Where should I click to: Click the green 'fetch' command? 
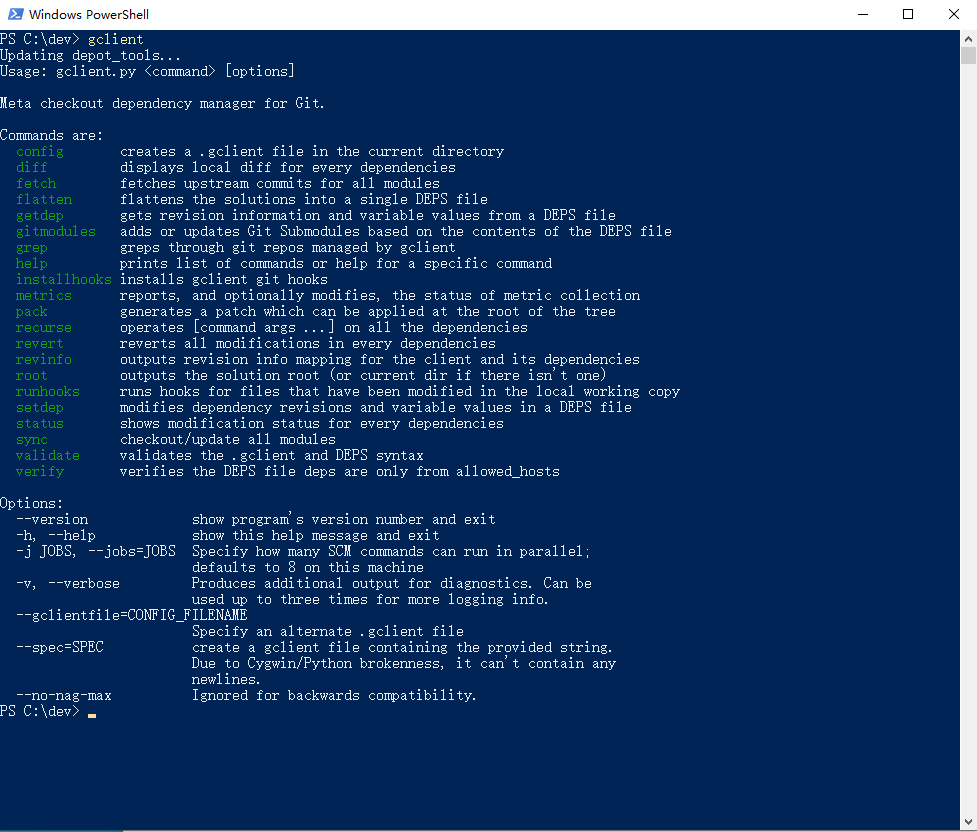pyautogui.click(x=36, y=184)
